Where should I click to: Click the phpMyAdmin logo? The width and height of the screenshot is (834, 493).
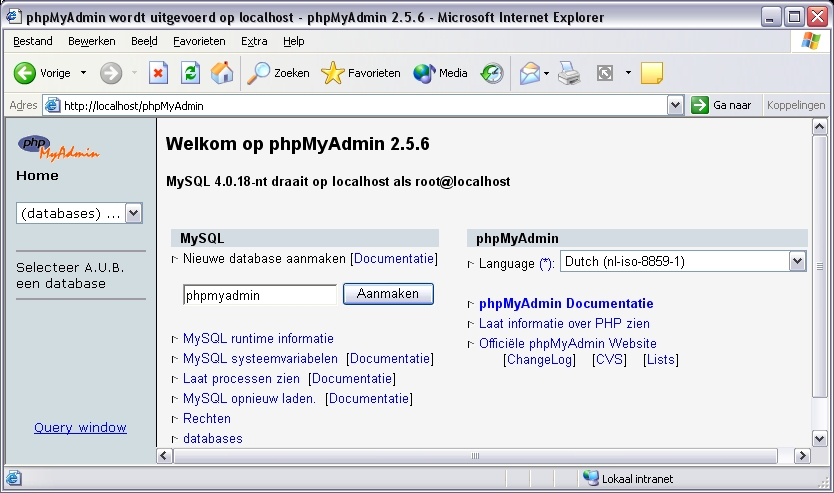click(59, 148)
